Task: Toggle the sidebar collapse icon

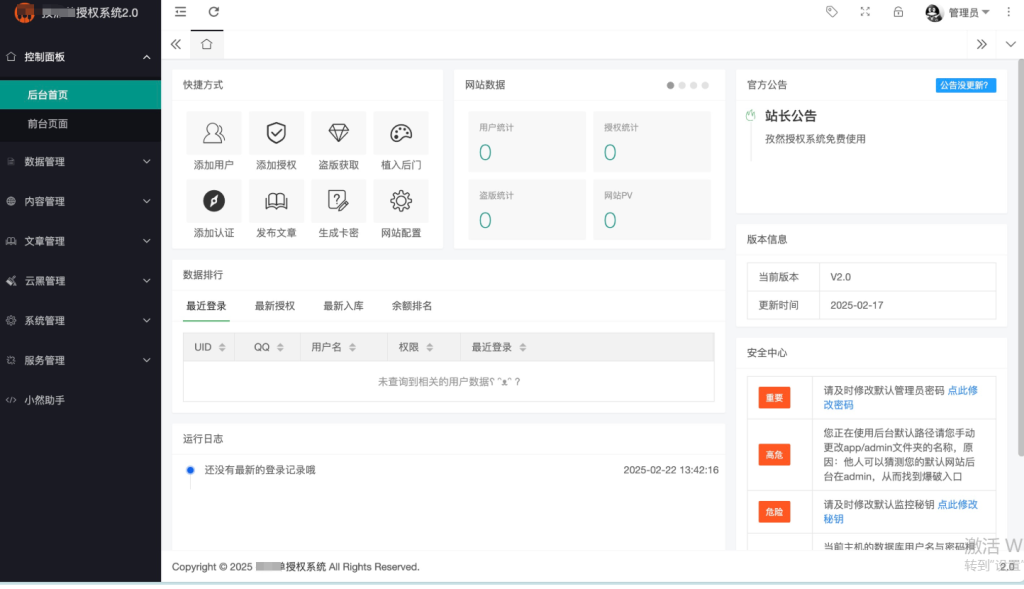Action: (x=180, y=12)
